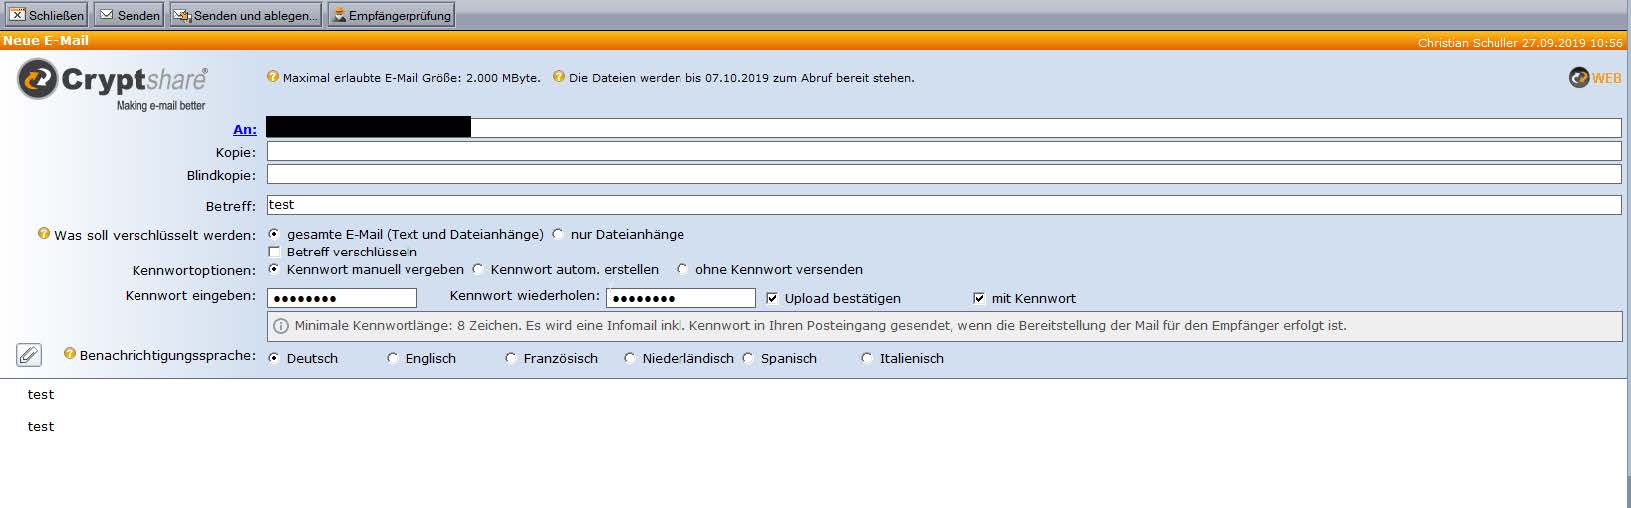The width and height of the screenshot is (1631, 508).
Task: Click the info icon in password hint box
Action: click(281, 326)
